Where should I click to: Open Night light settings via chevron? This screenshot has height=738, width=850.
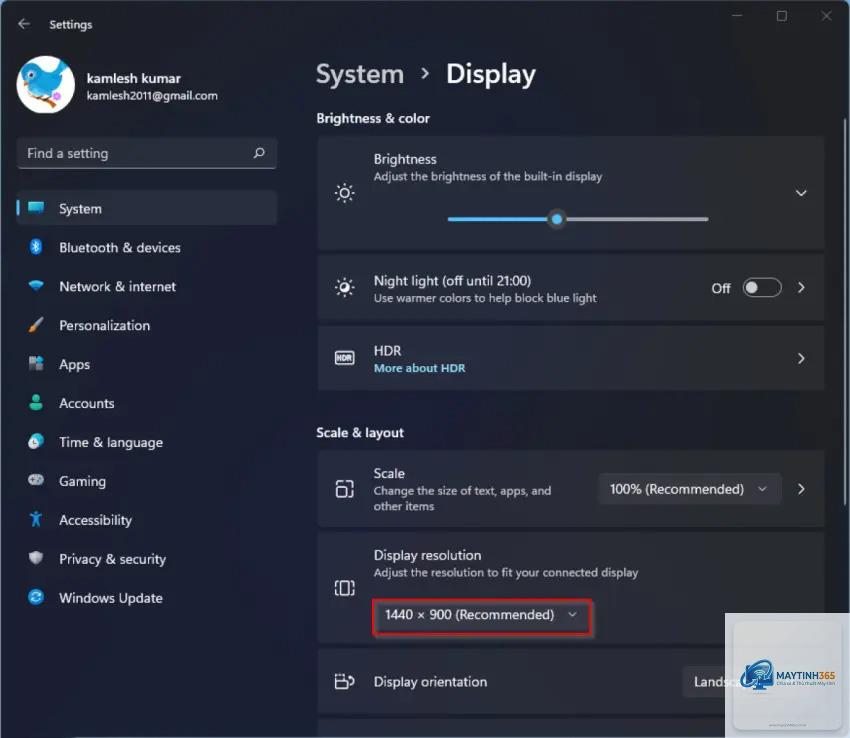[801, 288]
